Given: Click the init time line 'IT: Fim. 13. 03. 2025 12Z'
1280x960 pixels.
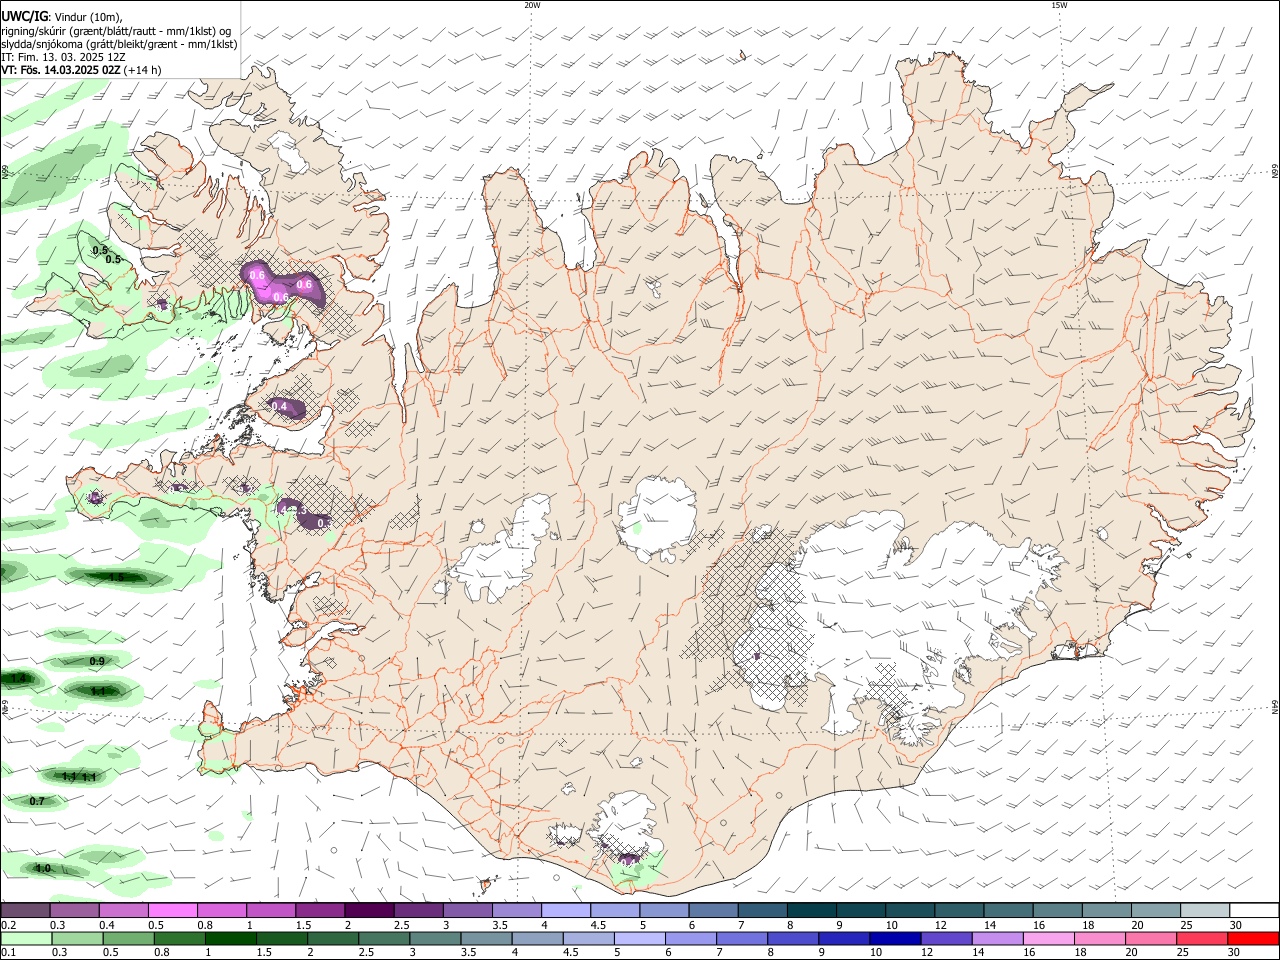Looking at the screenshot, I should click(x=63, y=57).
